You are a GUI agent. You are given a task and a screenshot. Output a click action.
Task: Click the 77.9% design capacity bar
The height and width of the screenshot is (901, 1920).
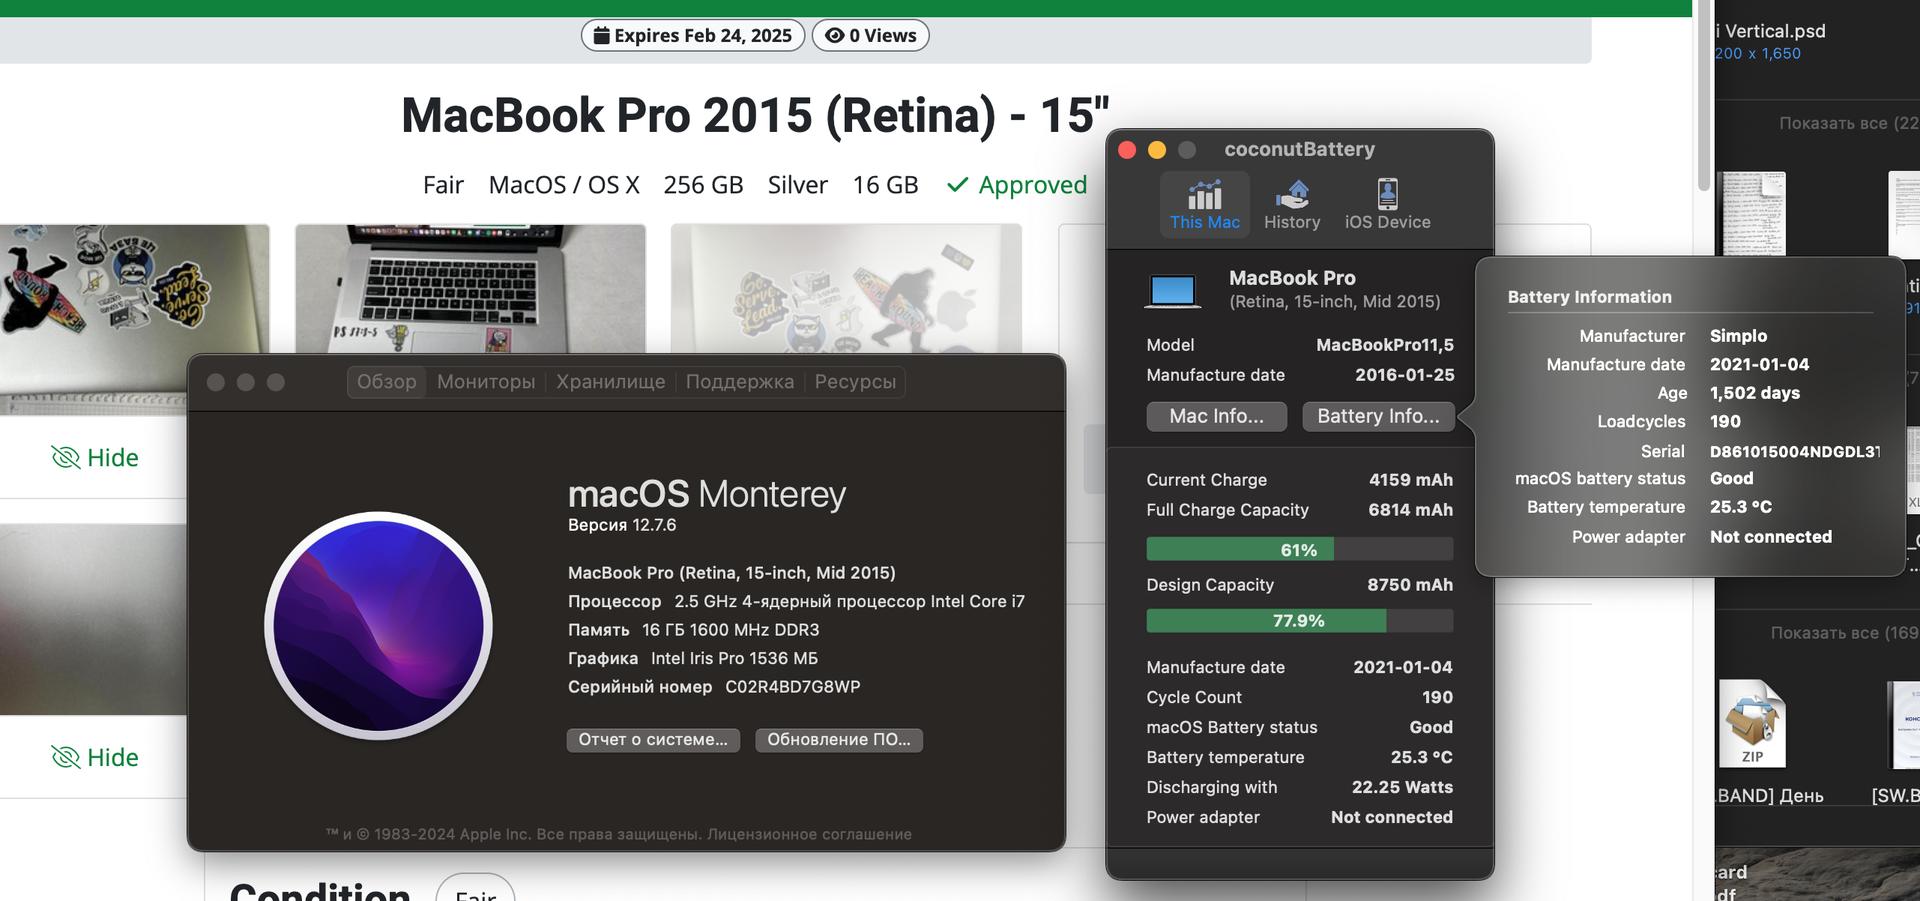[1299, 621]
